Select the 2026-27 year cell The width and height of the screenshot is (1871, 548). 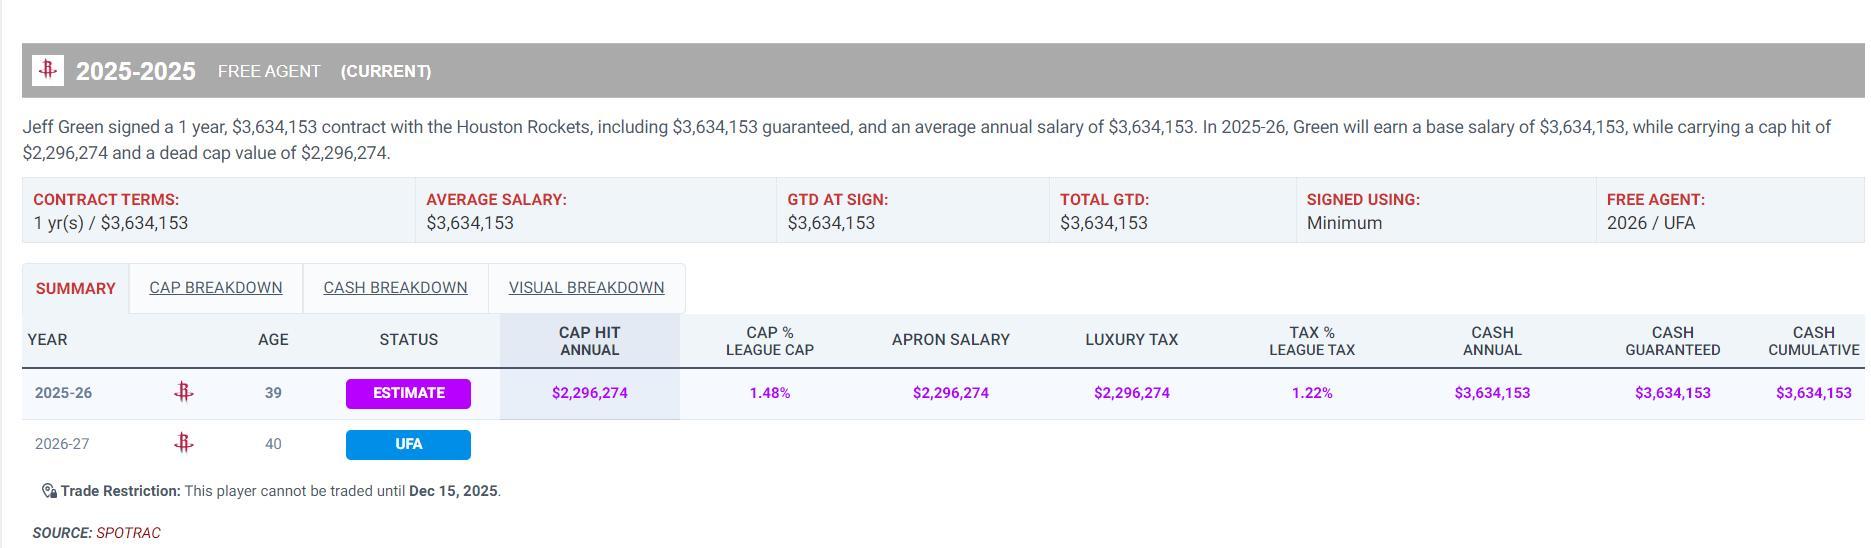click(x=62, y=444)
